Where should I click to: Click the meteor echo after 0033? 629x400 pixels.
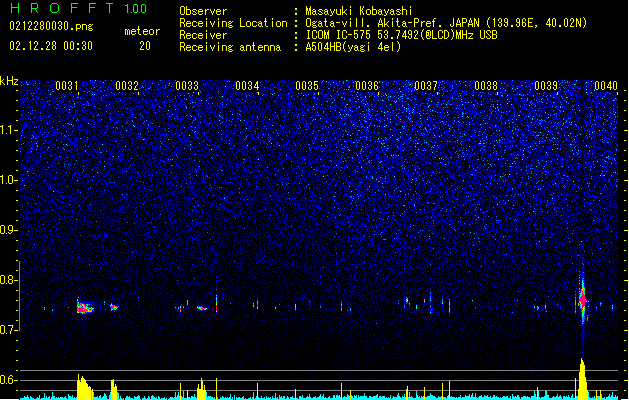coord(202,308)
